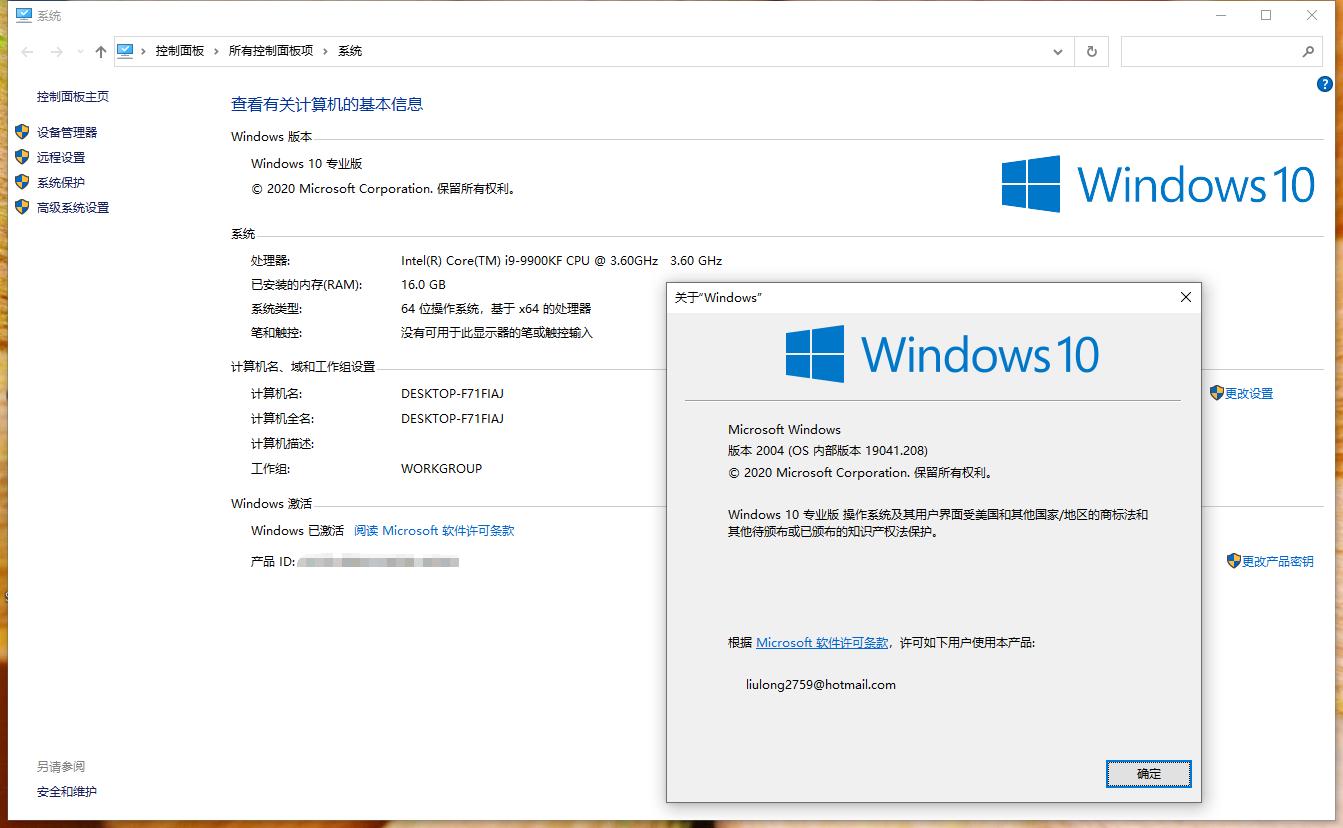Click the 16.0 GB RAM value
Viewport: 1343px width, 828px height.
(423, 285)
